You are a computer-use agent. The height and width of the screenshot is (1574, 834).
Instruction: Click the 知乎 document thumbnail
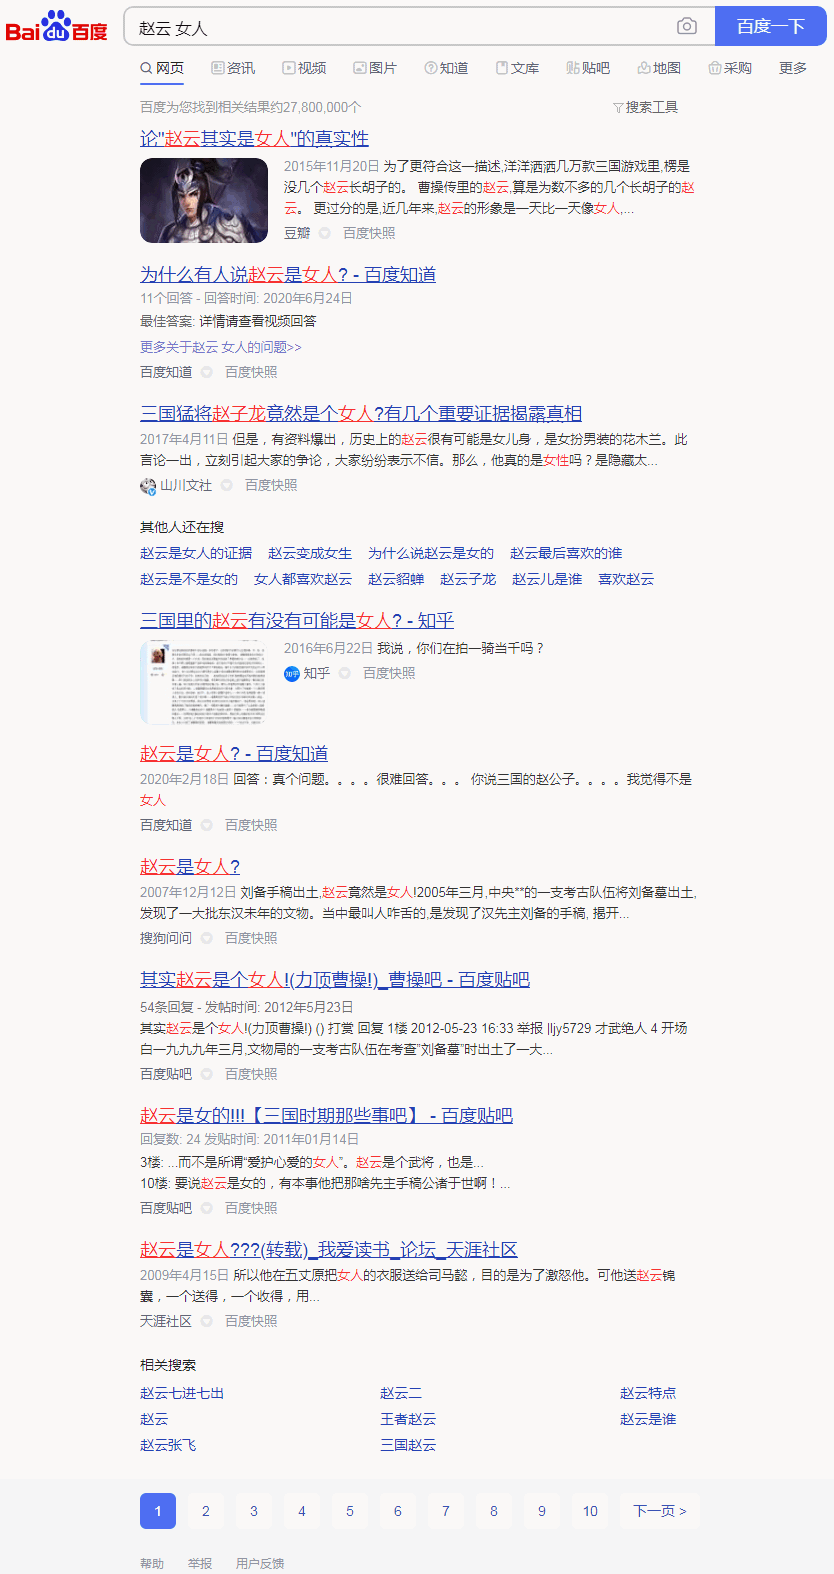204,682
